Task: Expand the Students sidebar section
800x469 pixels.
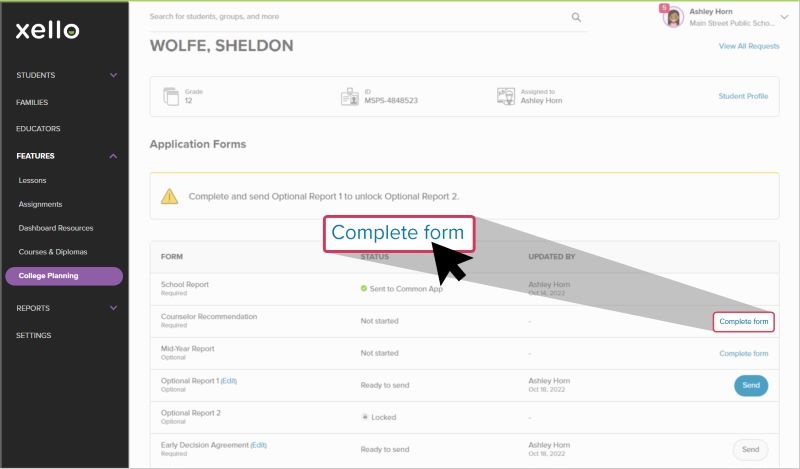Action: pos(113,75)
